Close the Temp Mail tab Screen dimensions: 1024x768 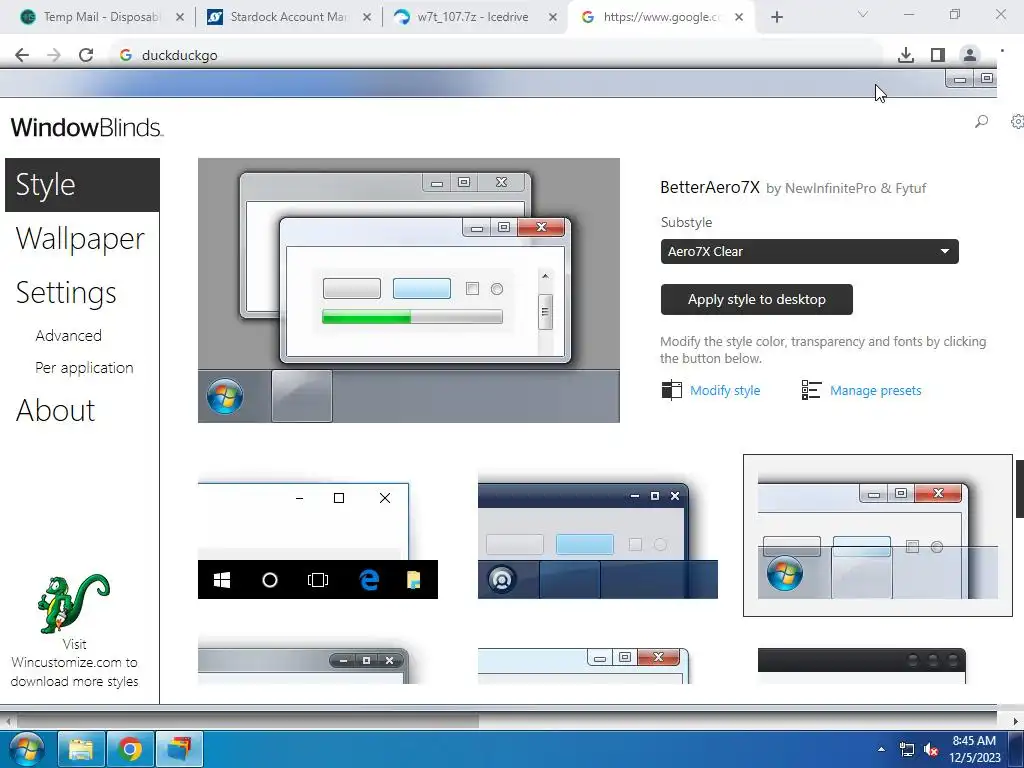[180, 17]
